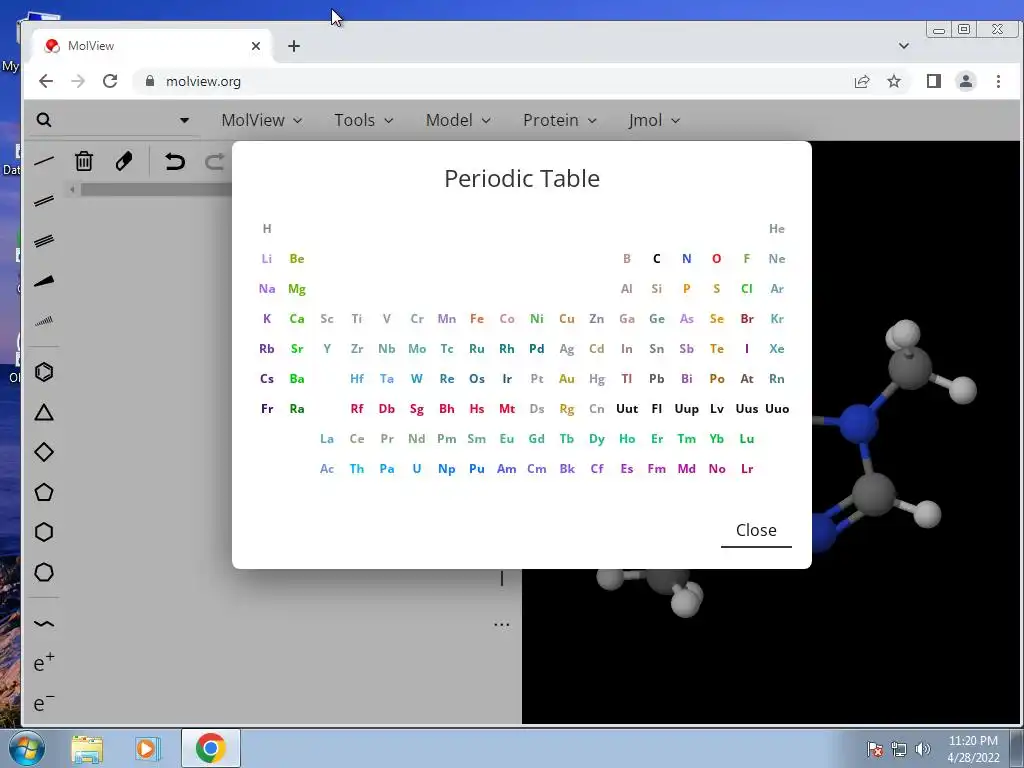Image resolution: width=1024 pixels, height=768 pixels.
Task: Pick Carbon (C) in the periodic table
Action: click(x=657, y=259)
